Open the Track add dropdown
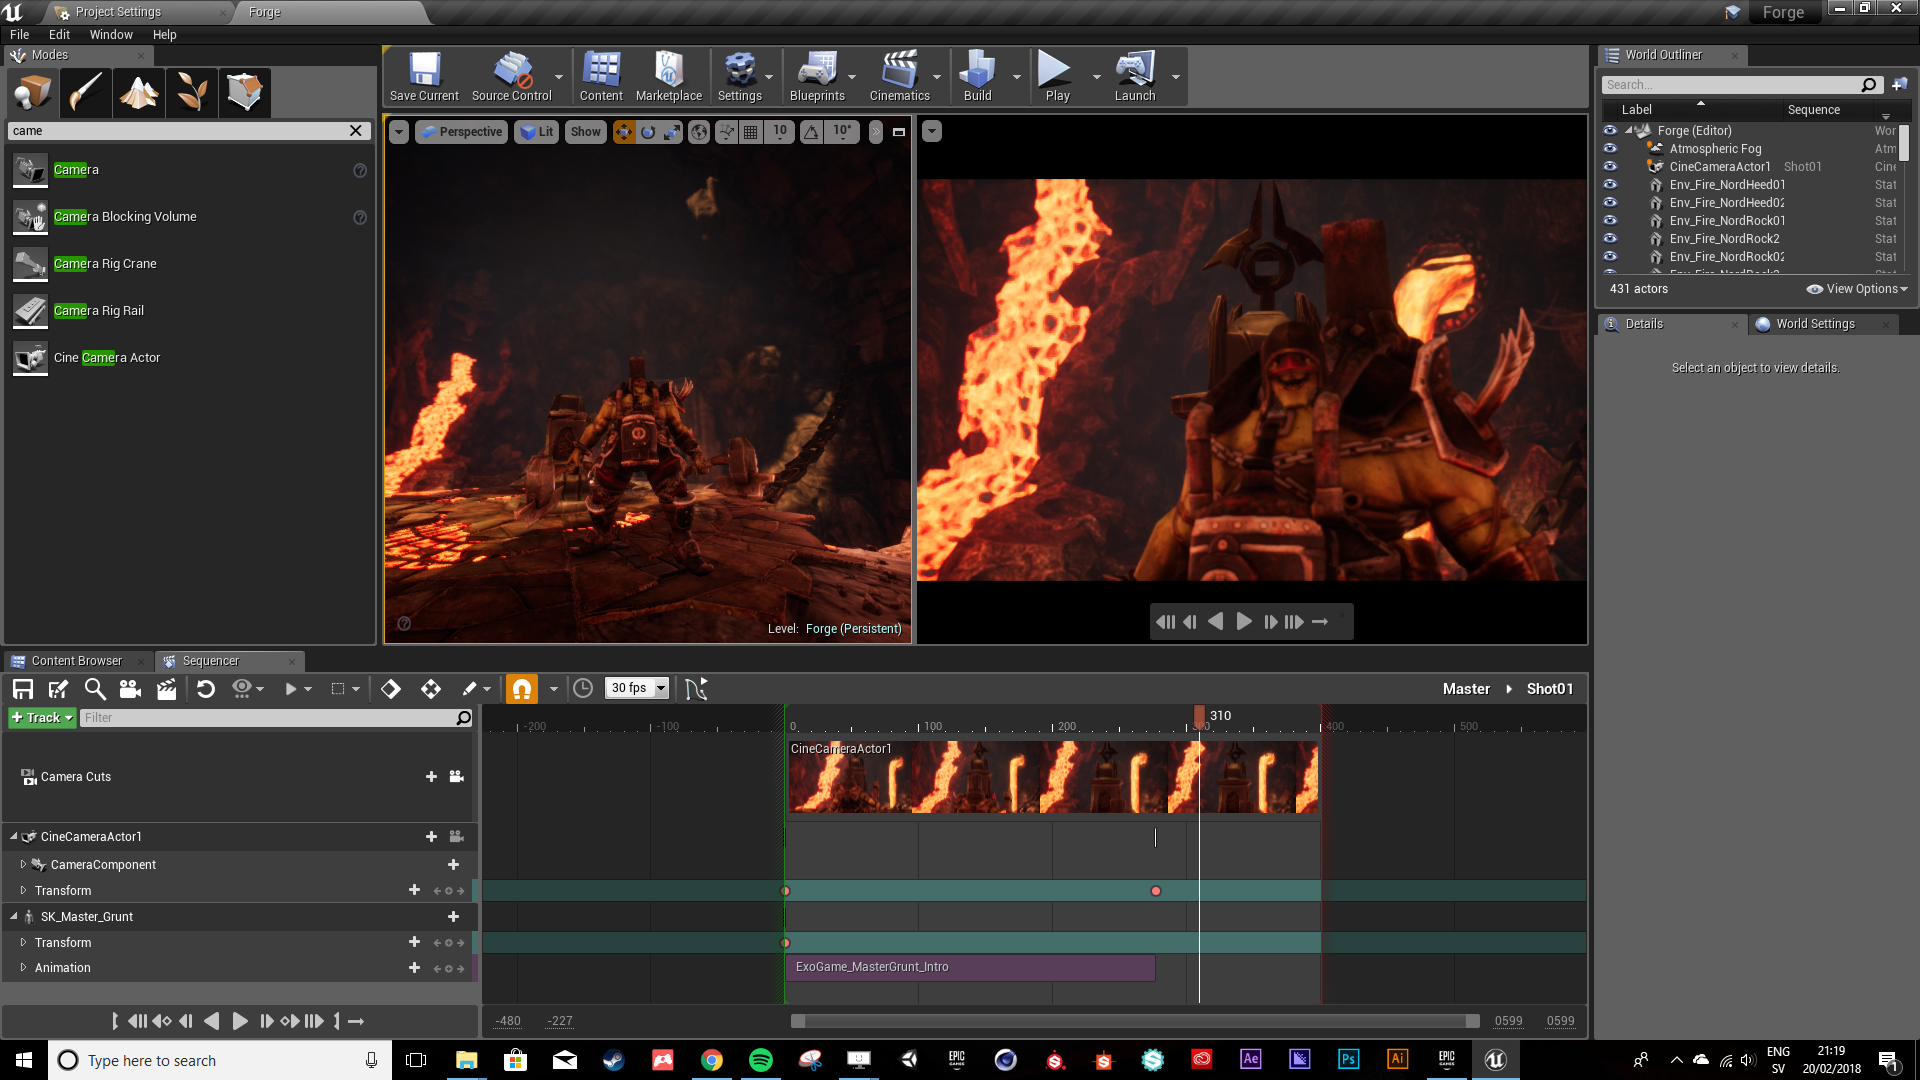 click(42, 718)
